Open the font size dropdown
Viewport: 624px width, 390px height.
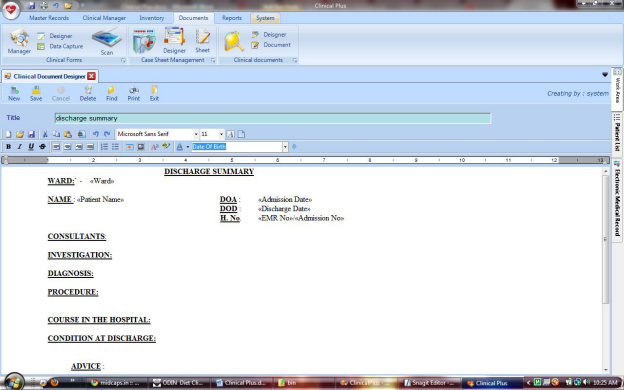[x=221, y=134]
